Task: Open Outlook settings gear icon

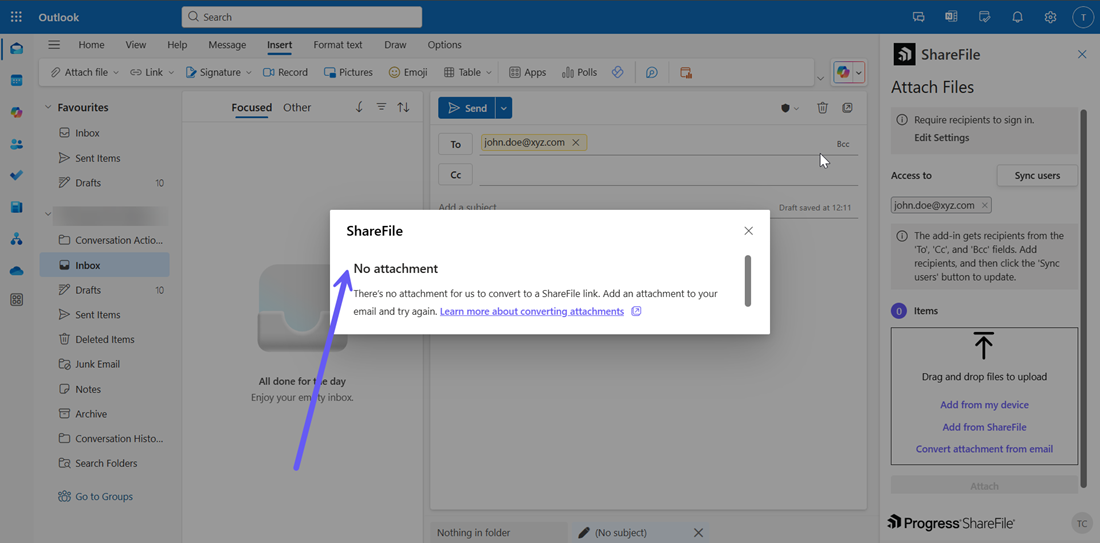Action: coord(1050,17)
